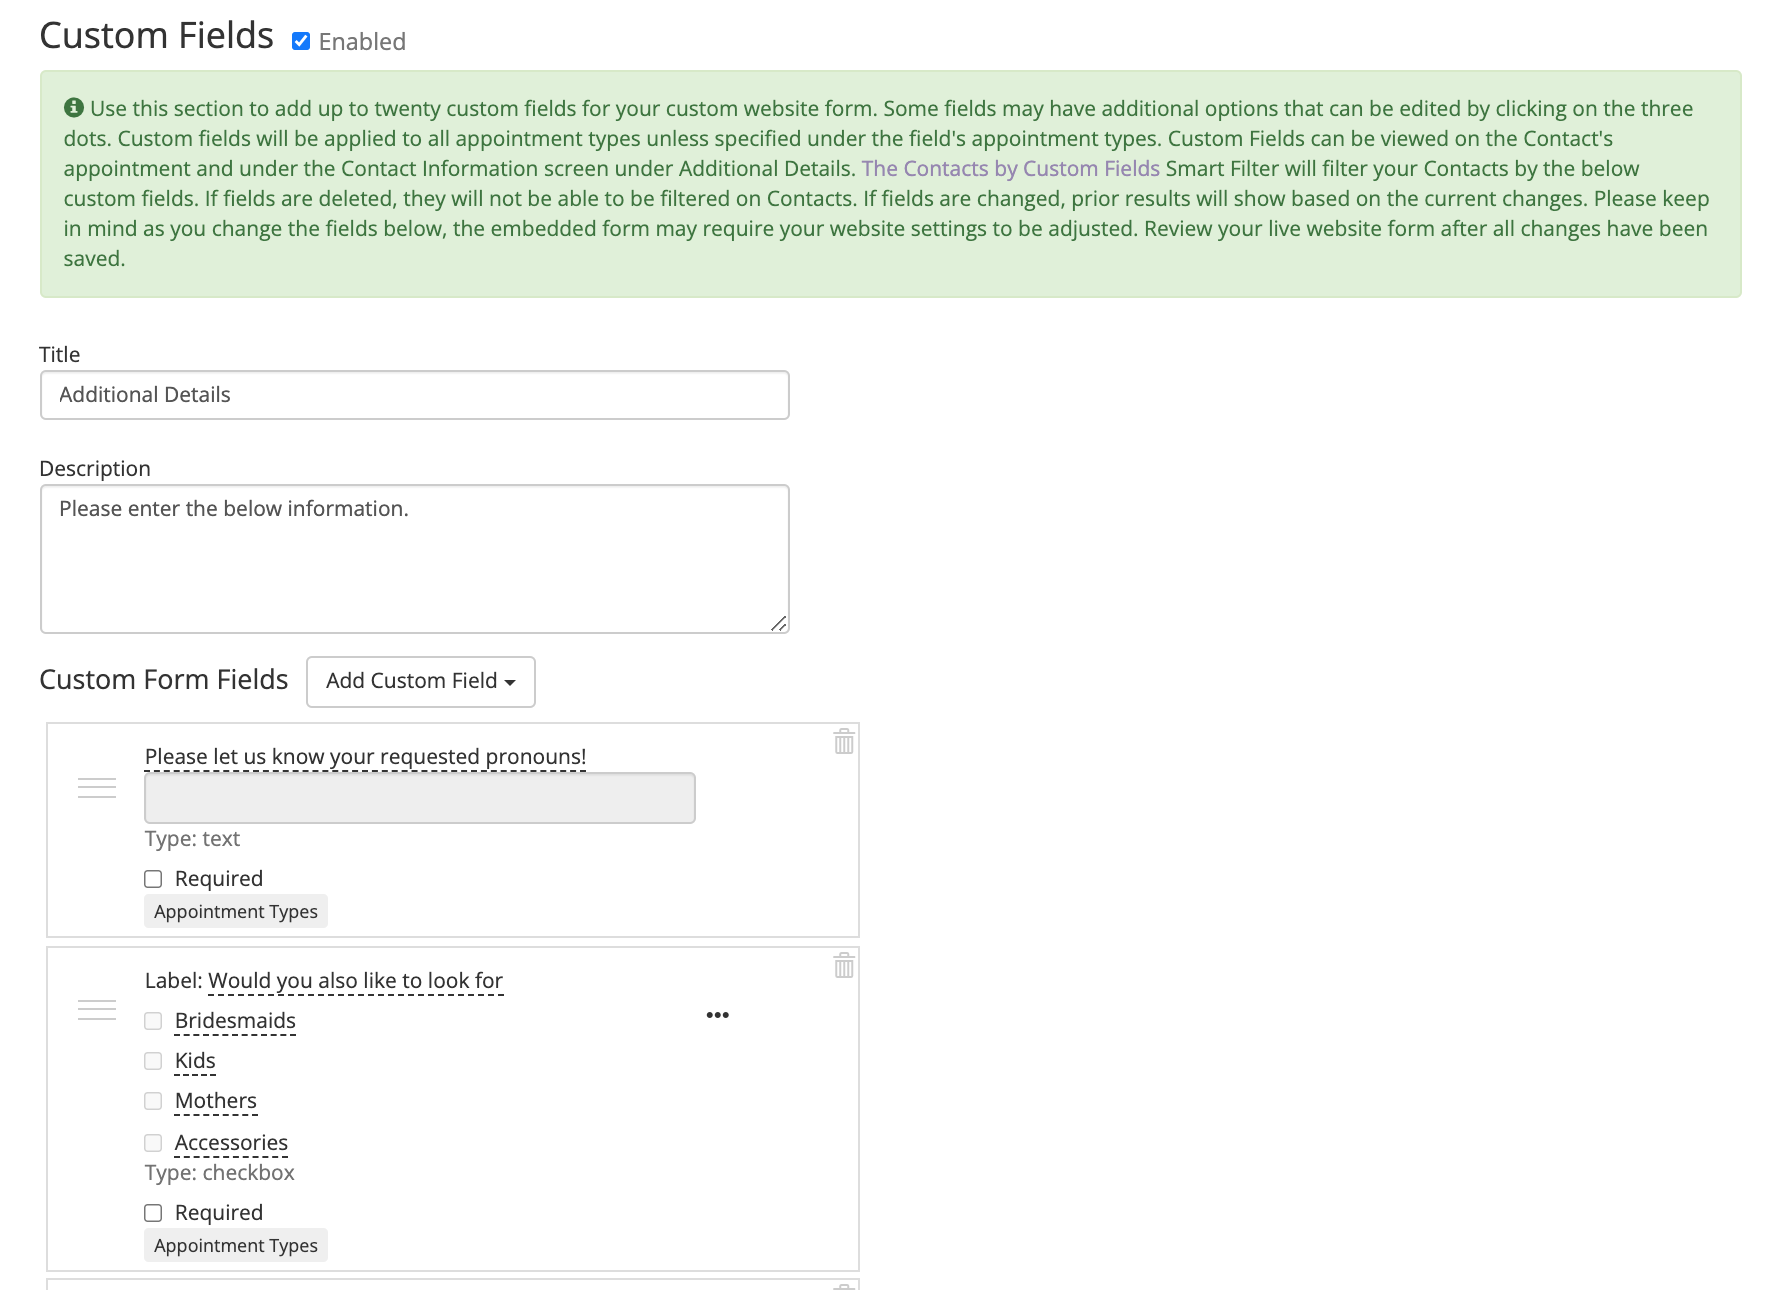This screenshot has width=1766, height=1290.
Task: Open 'The Contacts by Custom Fields' link
Action: pyautogui.click(x=1010, y=168)
